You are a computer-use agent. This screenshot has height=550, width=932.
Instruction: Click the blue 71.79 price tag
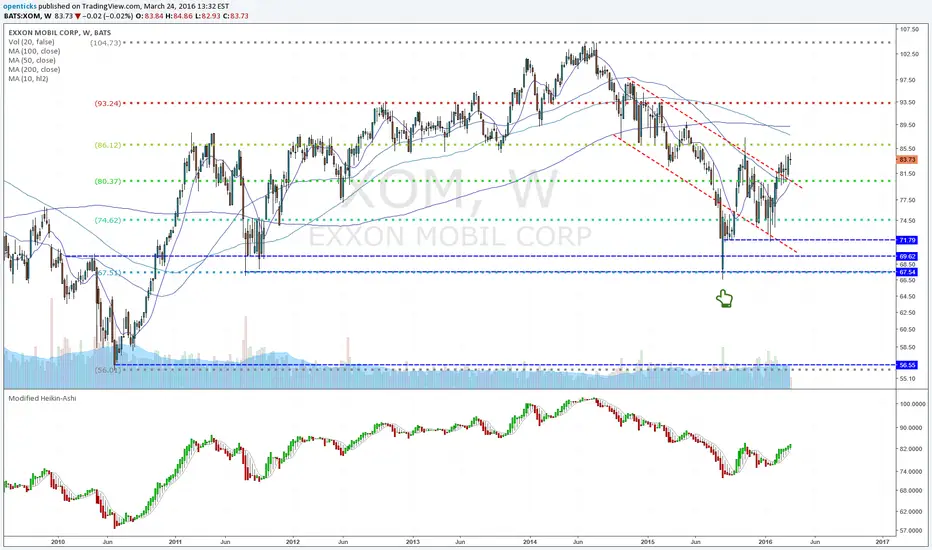pos(907,240)
